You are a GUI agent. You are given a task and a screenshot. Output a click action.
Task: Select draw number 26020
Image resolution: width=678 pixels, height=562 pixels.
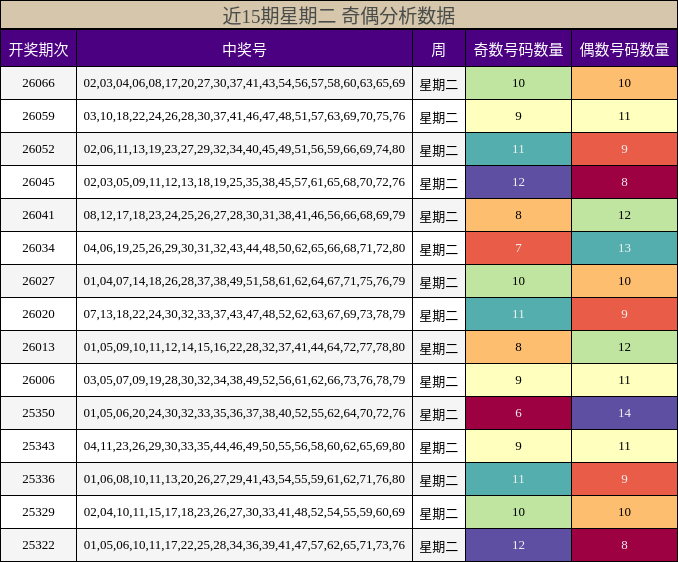38,314
